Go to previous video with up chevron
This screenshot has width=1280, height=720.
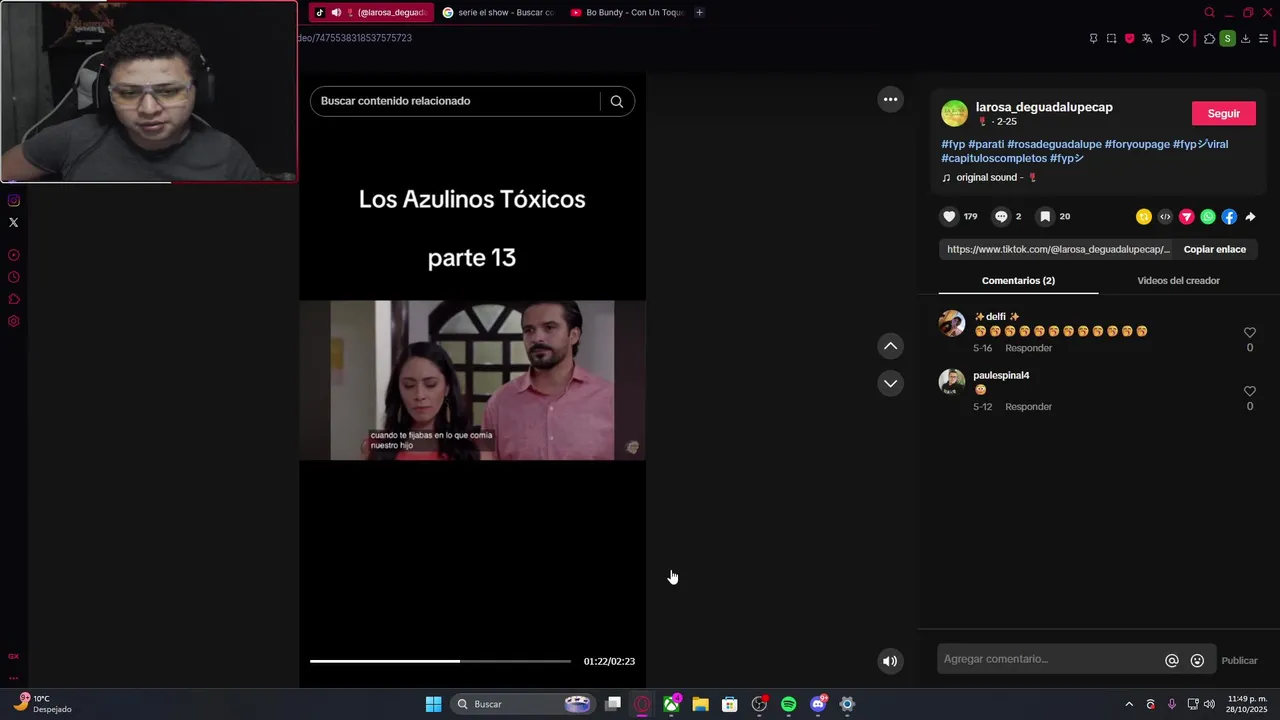coord(890,346)
